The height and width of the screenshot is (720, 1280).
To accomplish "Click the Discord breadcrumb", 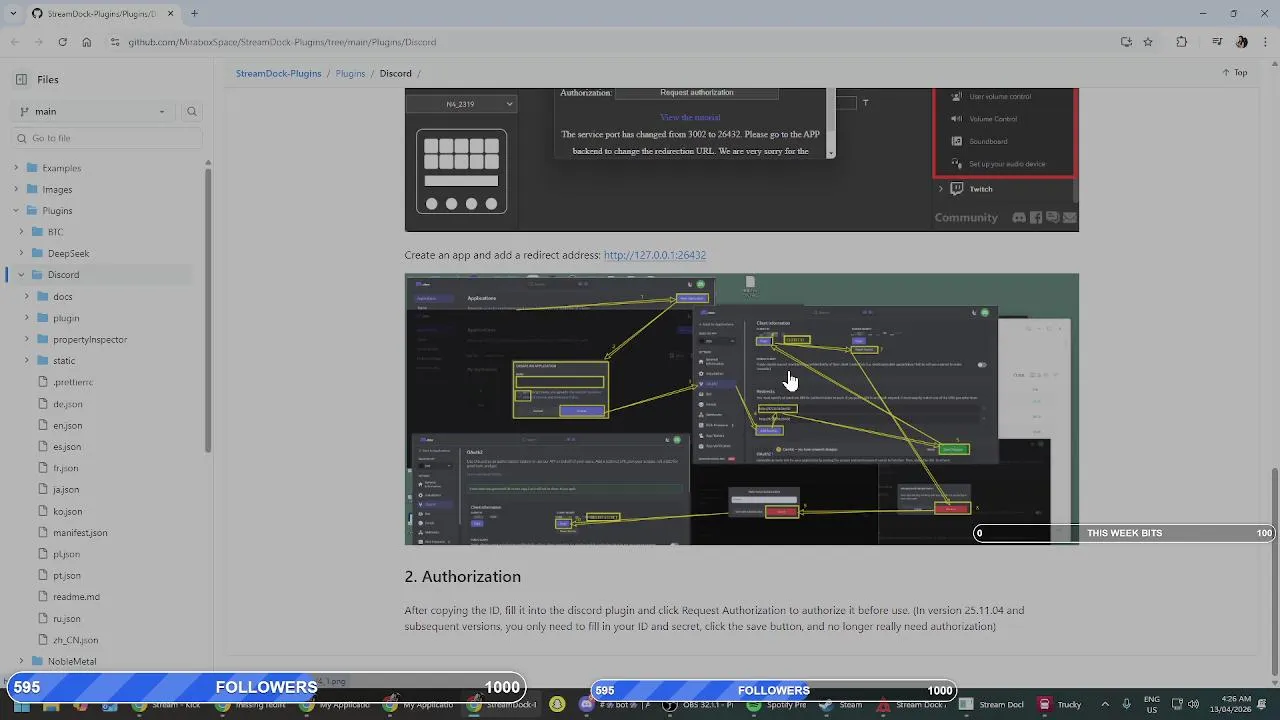I will pyautogui.click(x=395, y=73).
